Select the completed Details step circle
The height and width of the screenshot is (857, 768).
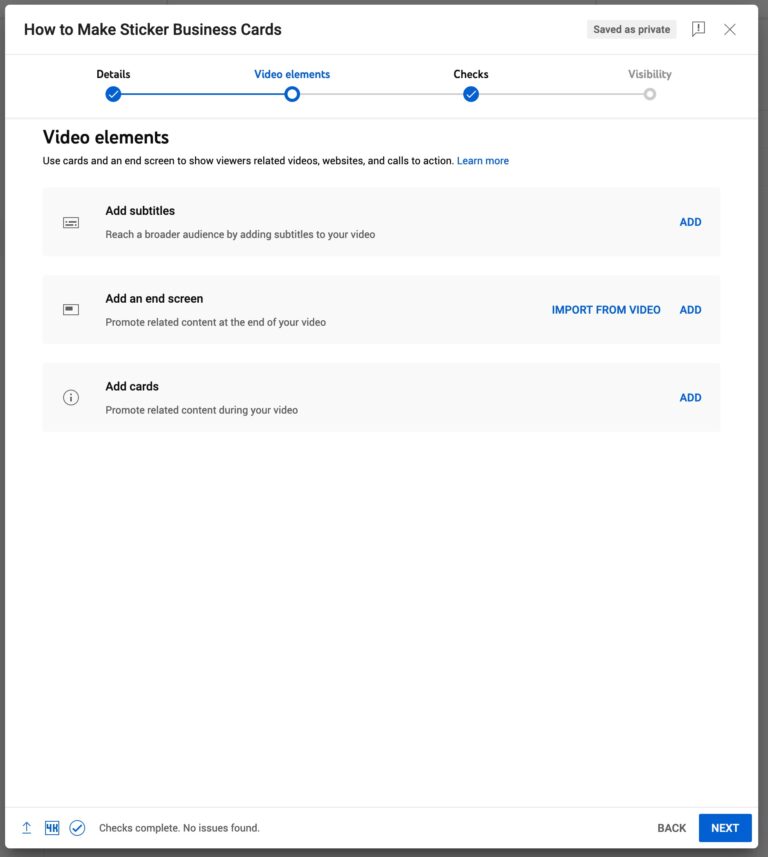click(x=113, y=93)
